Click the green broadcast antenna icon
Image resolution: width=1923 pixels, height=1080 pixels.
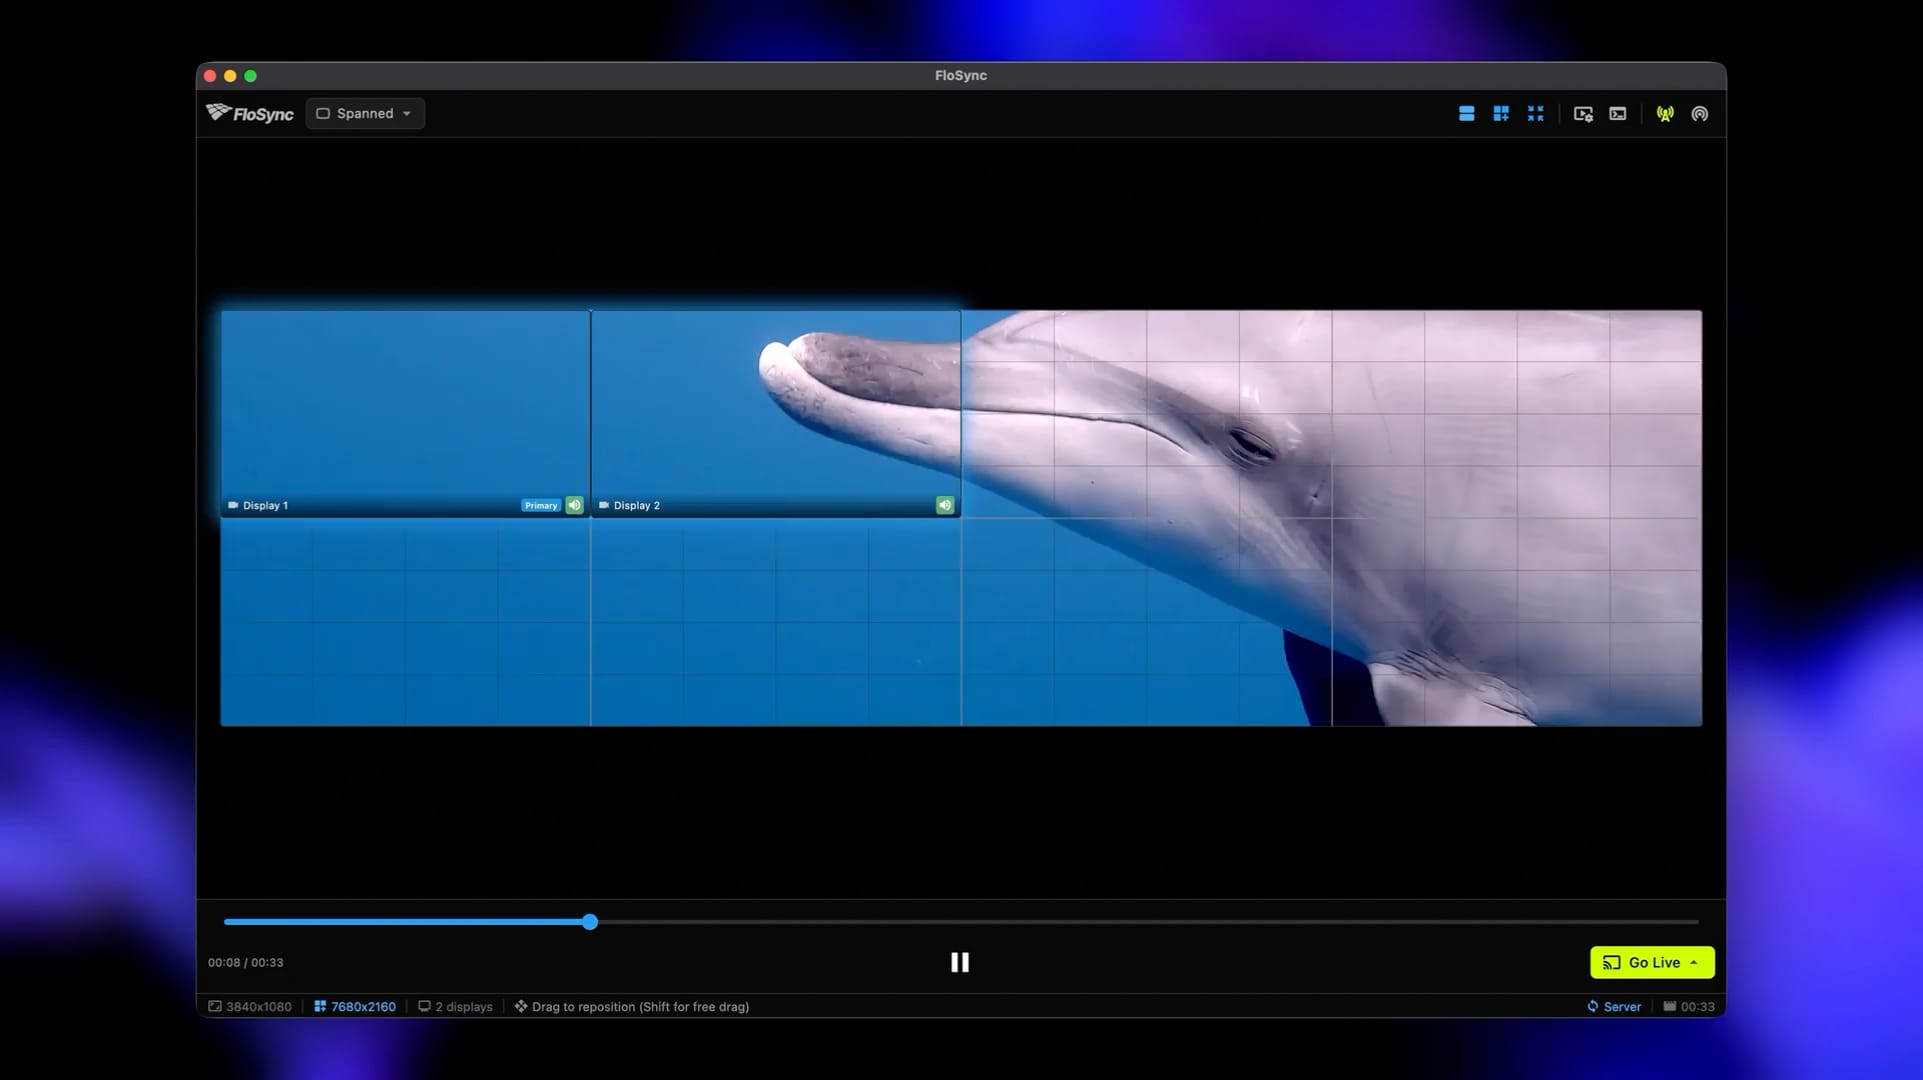pyautogui.click(x=1665, y=113)
